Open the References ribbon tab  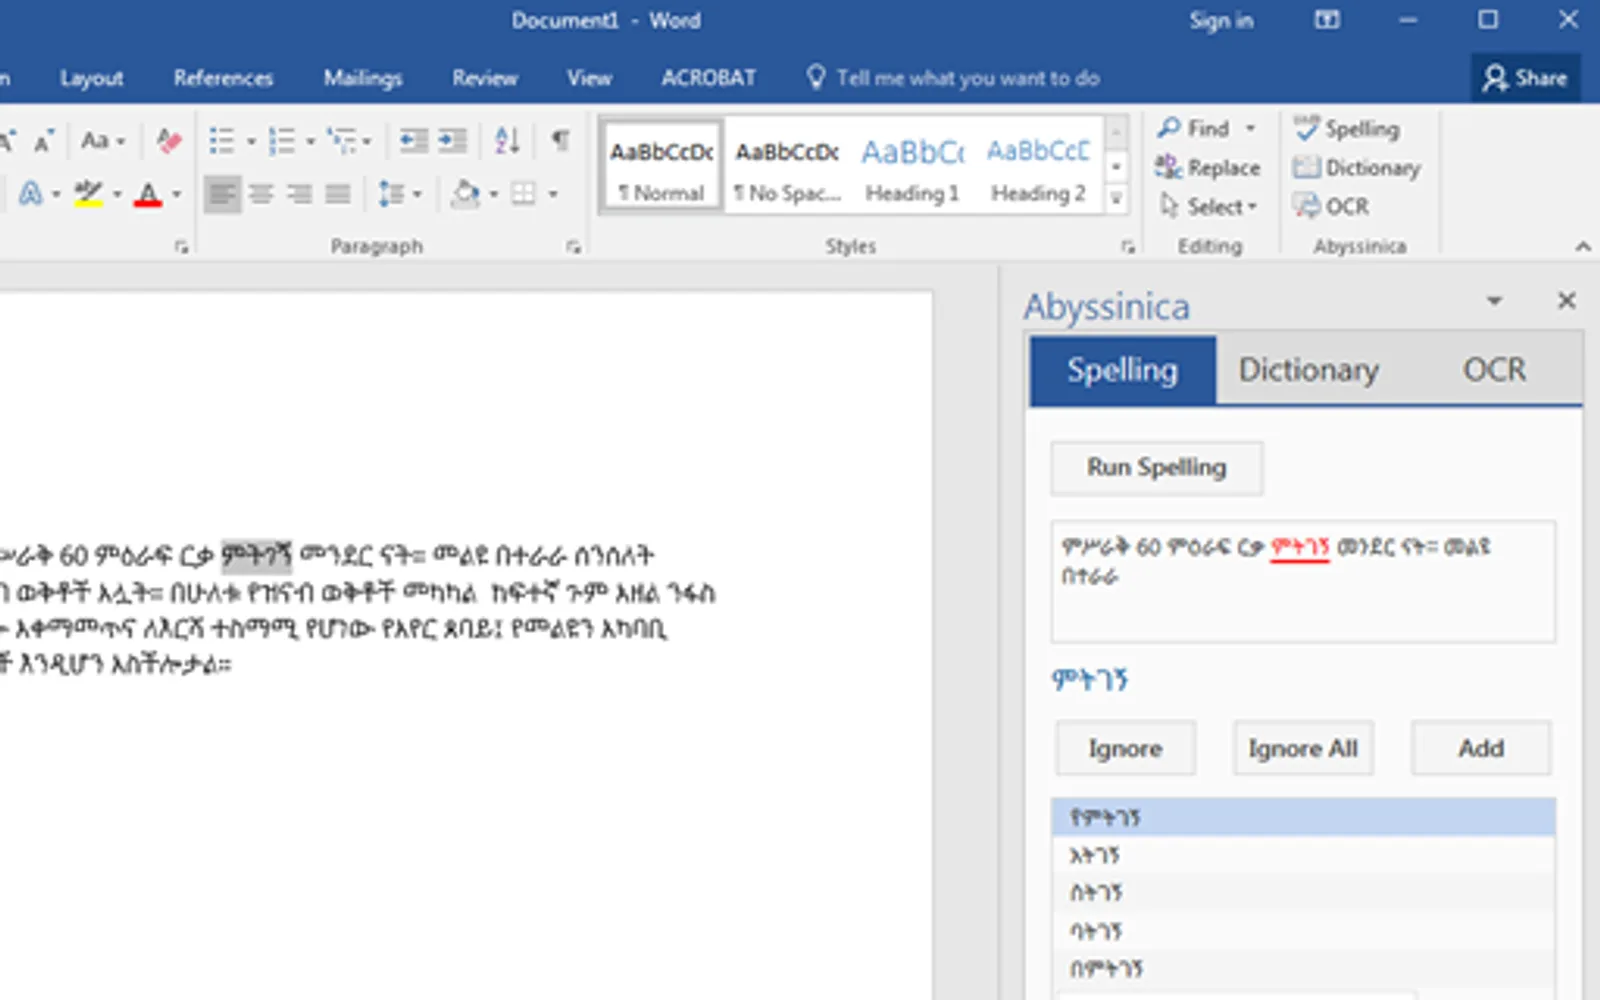click(x=223, y=78)
